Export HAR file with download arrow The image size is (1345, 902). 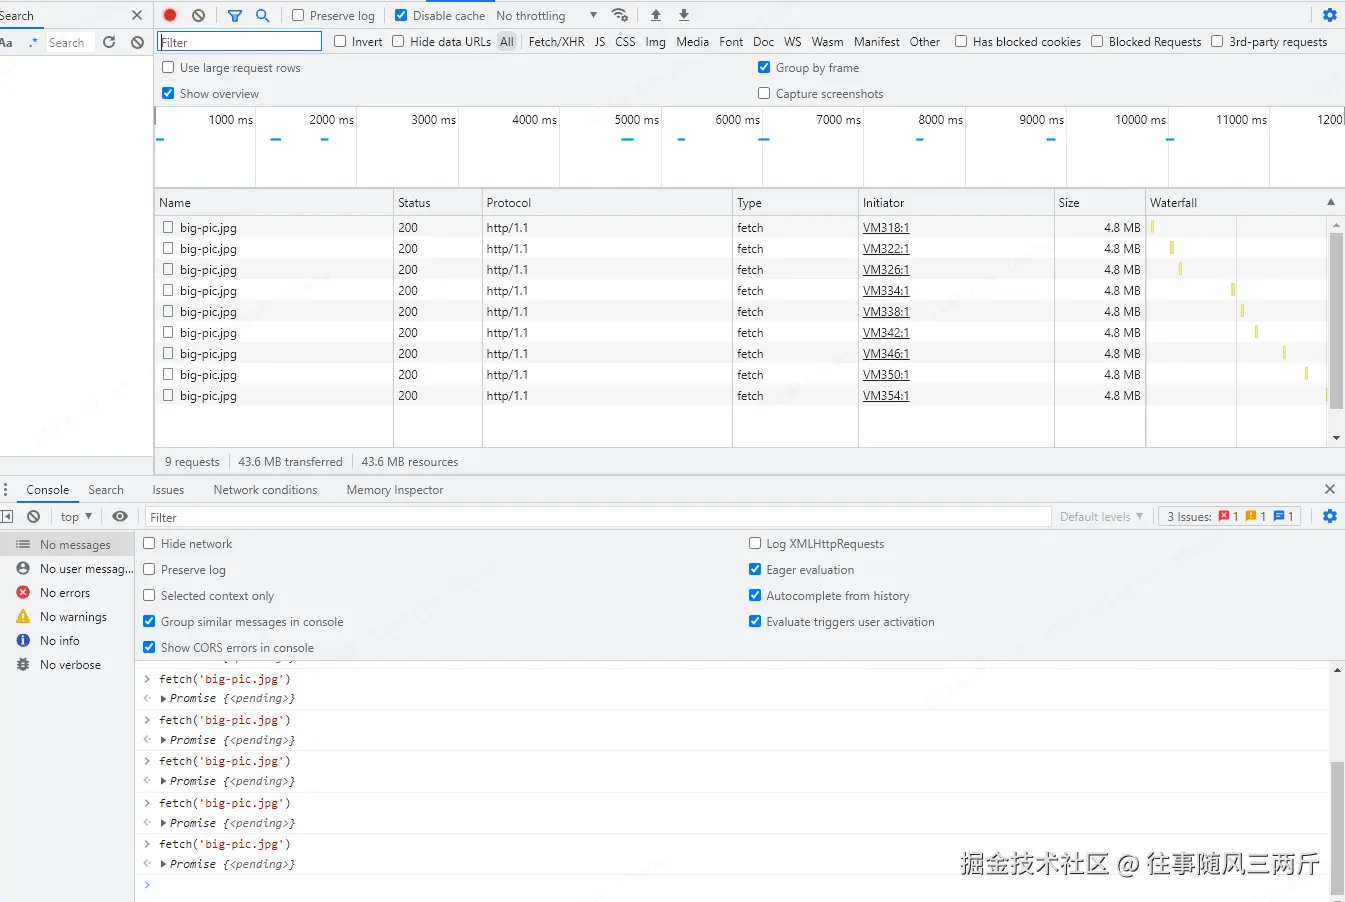pos(684,15)
